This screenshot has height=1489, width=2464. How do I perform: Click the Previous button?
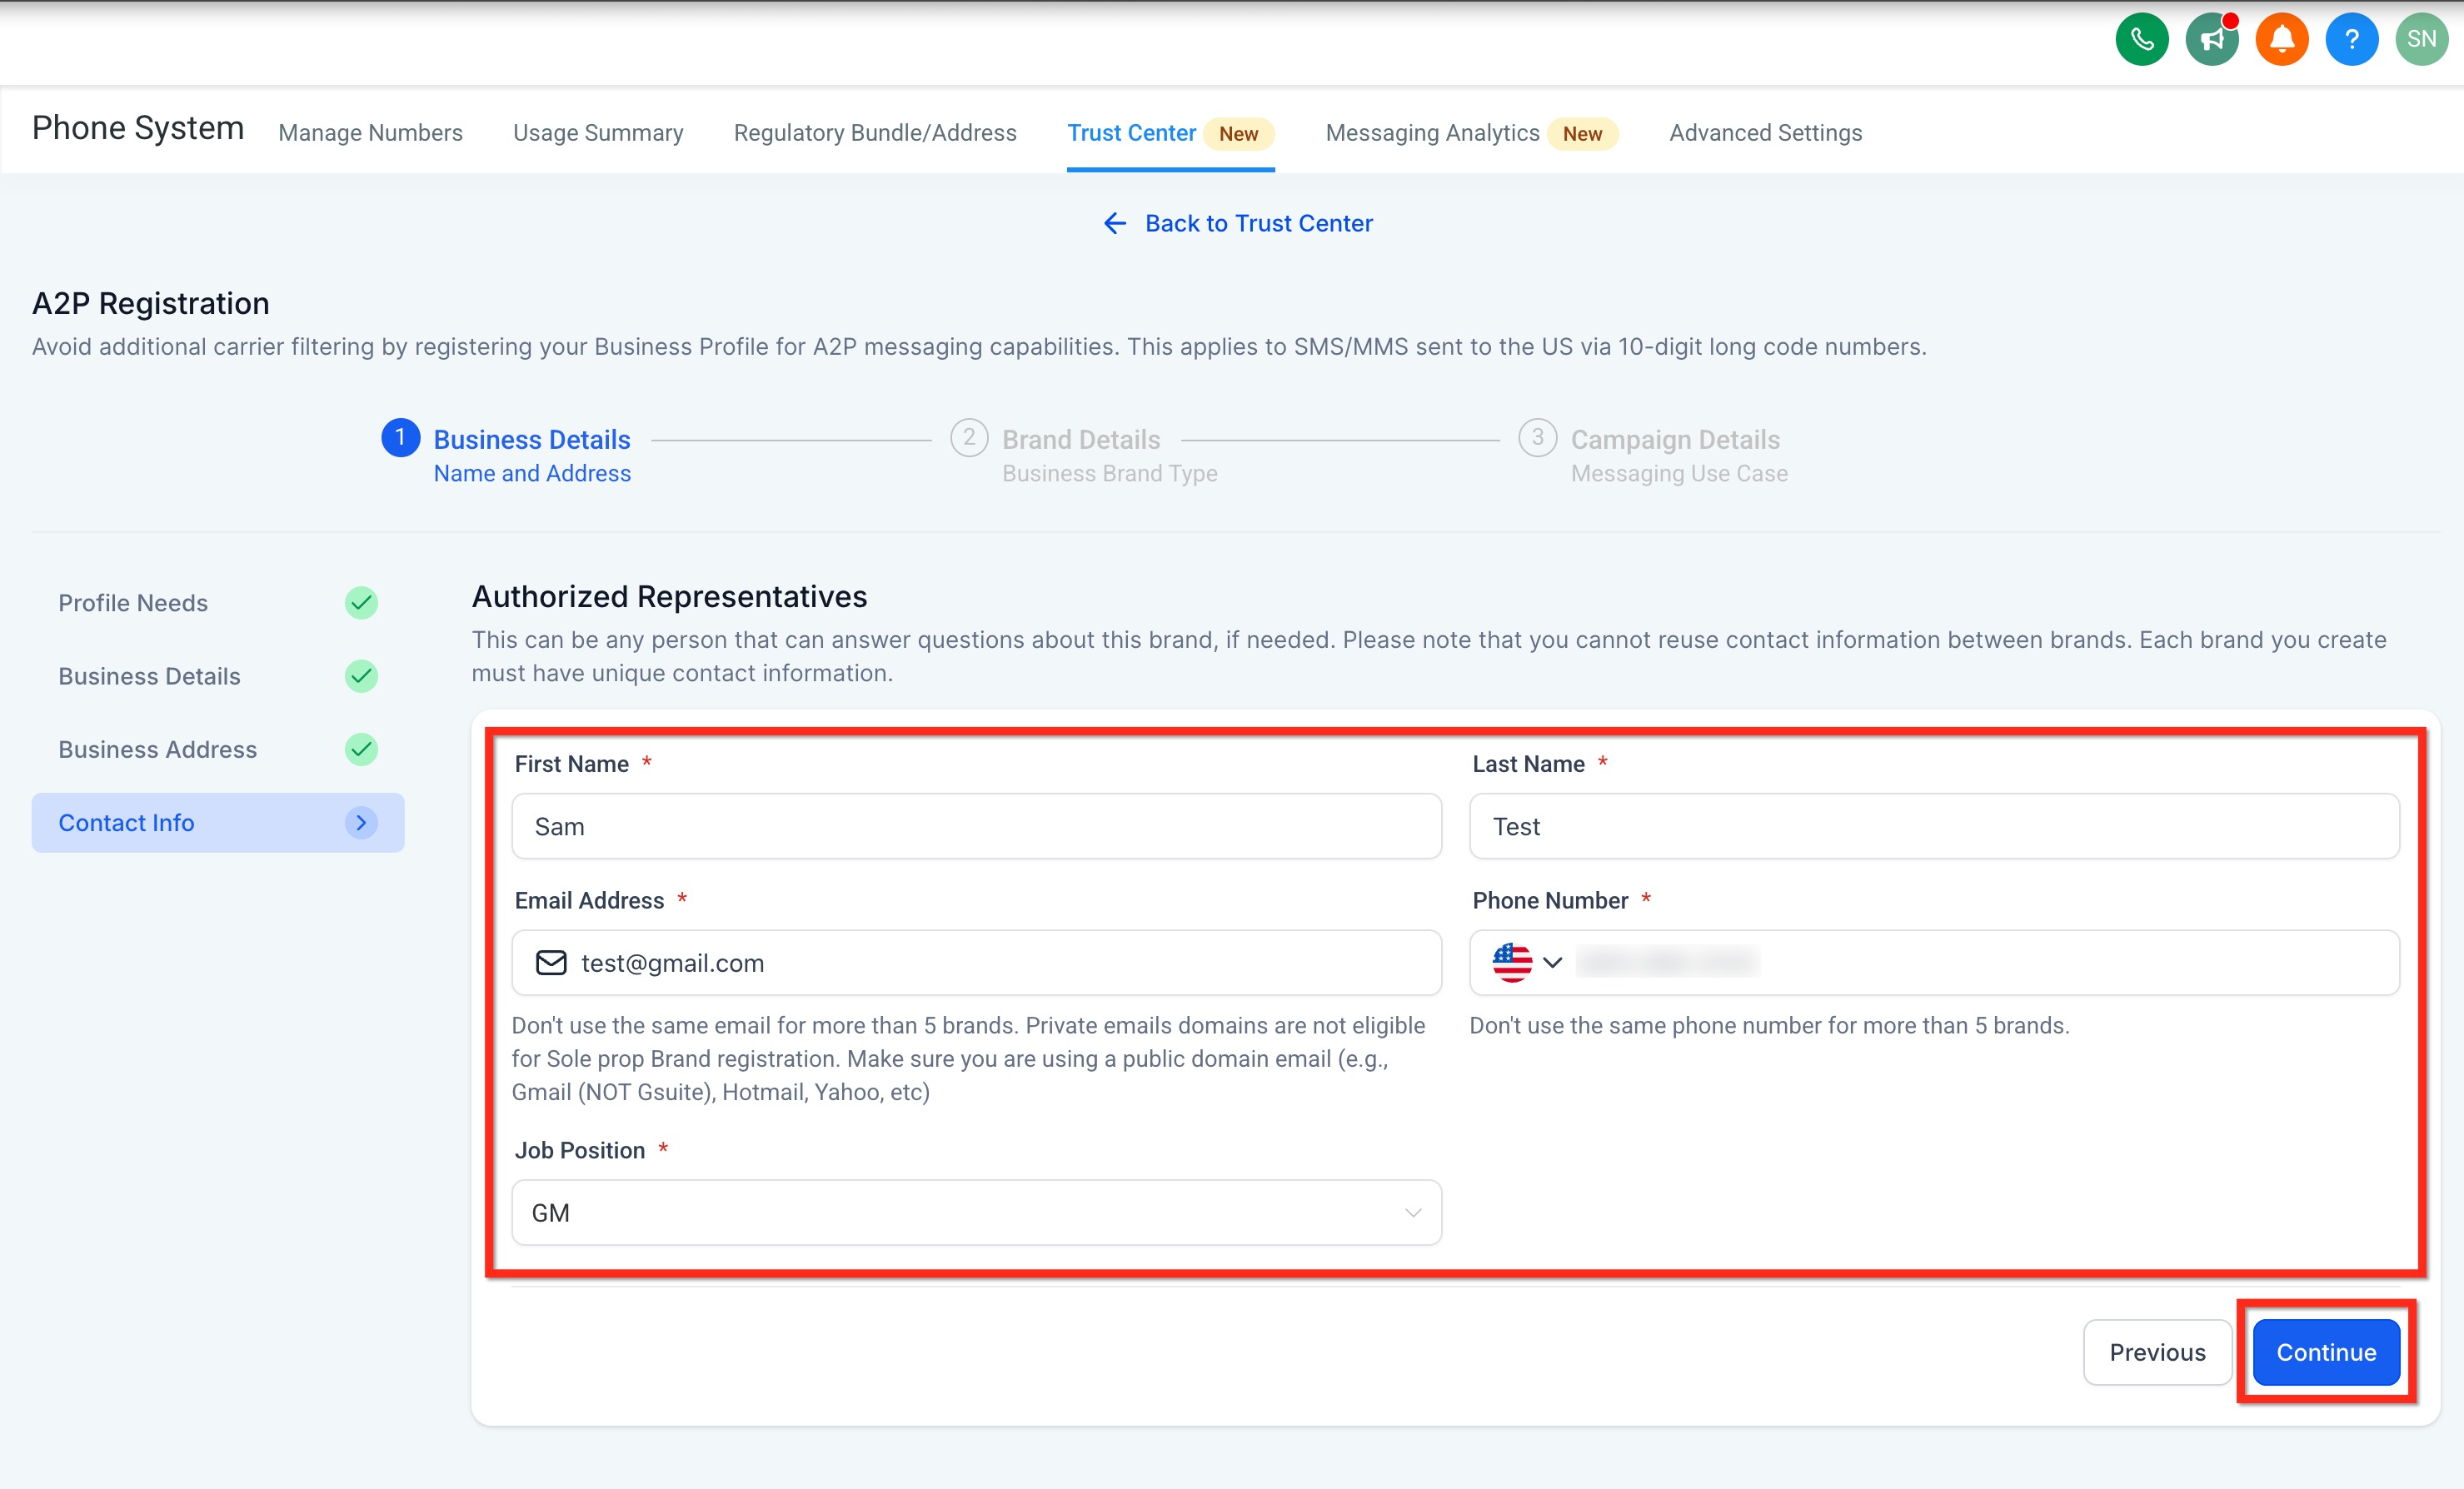click(2156, 1352)
